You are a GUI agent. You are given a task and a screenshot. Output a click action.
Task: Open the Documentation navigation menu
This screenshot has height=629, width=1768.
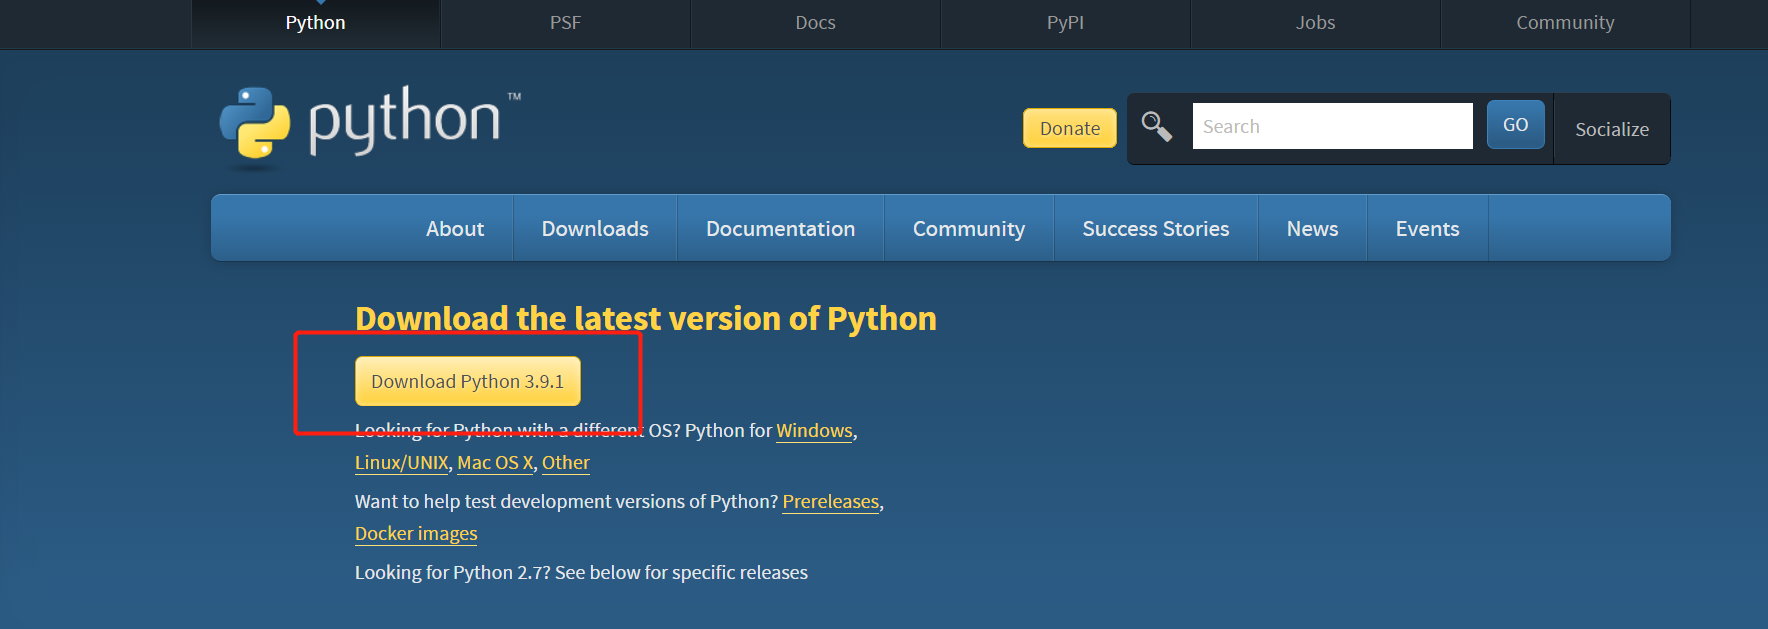coord(780,228)
